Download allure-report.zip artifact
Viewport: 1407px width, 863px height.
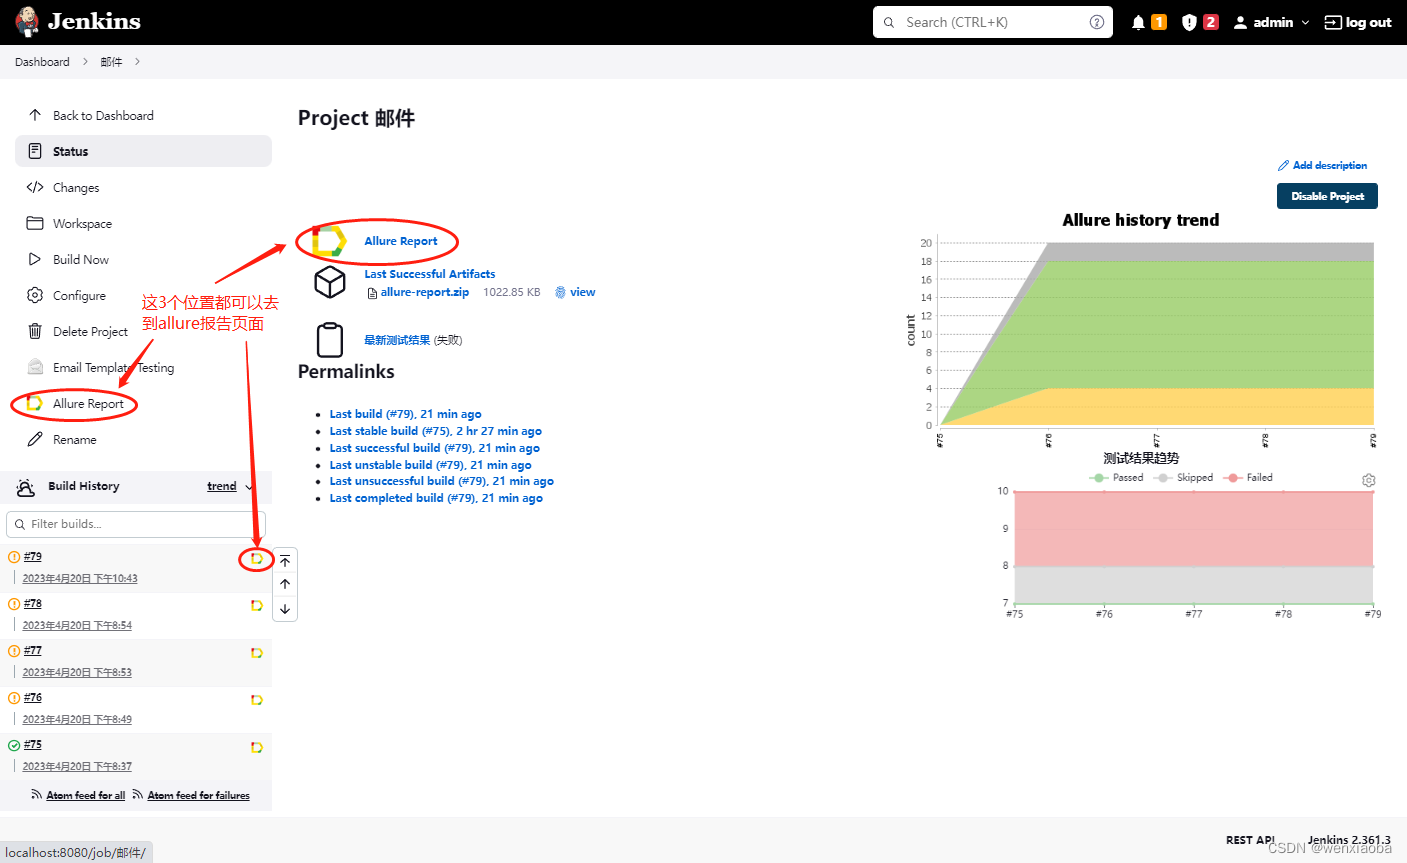coord(425,292)
